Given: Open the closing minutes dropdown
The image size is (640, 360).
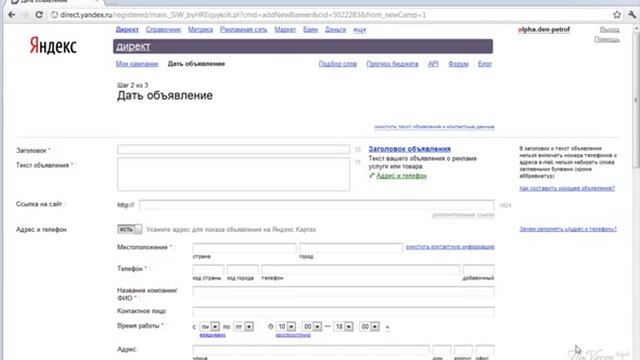Looking at the screenshot, I should coord(369,327).
